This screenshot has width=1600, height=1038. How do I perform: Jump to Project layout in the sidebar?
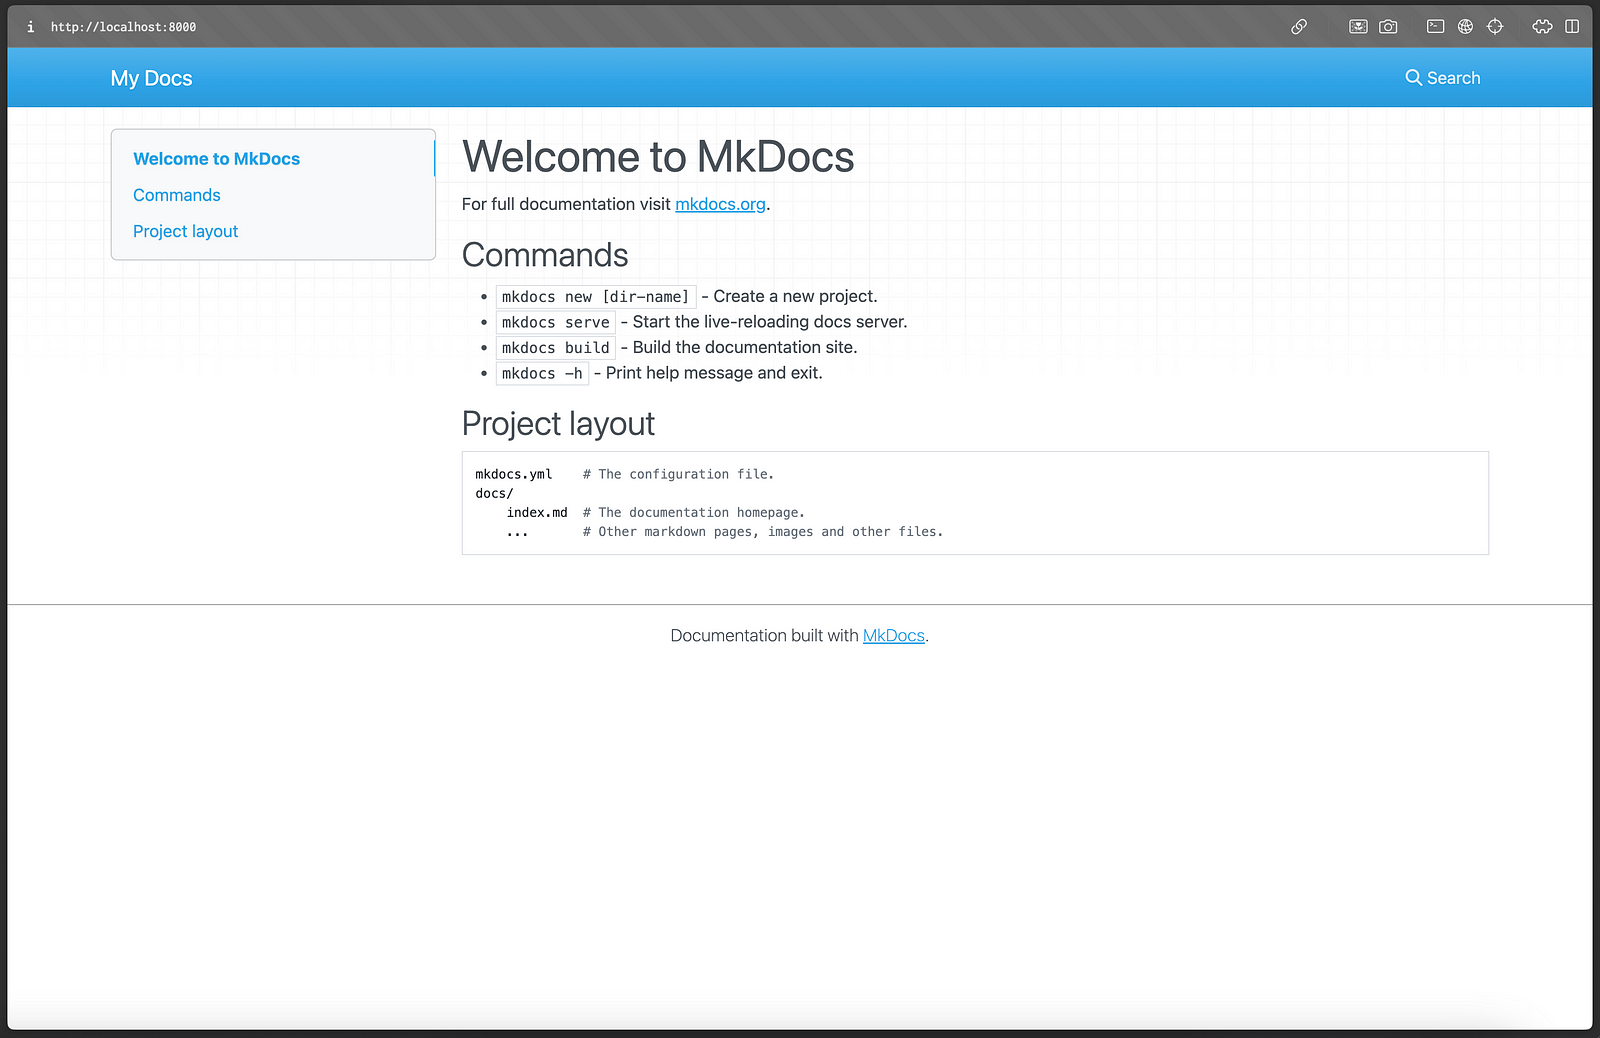[x=185, y=231]
